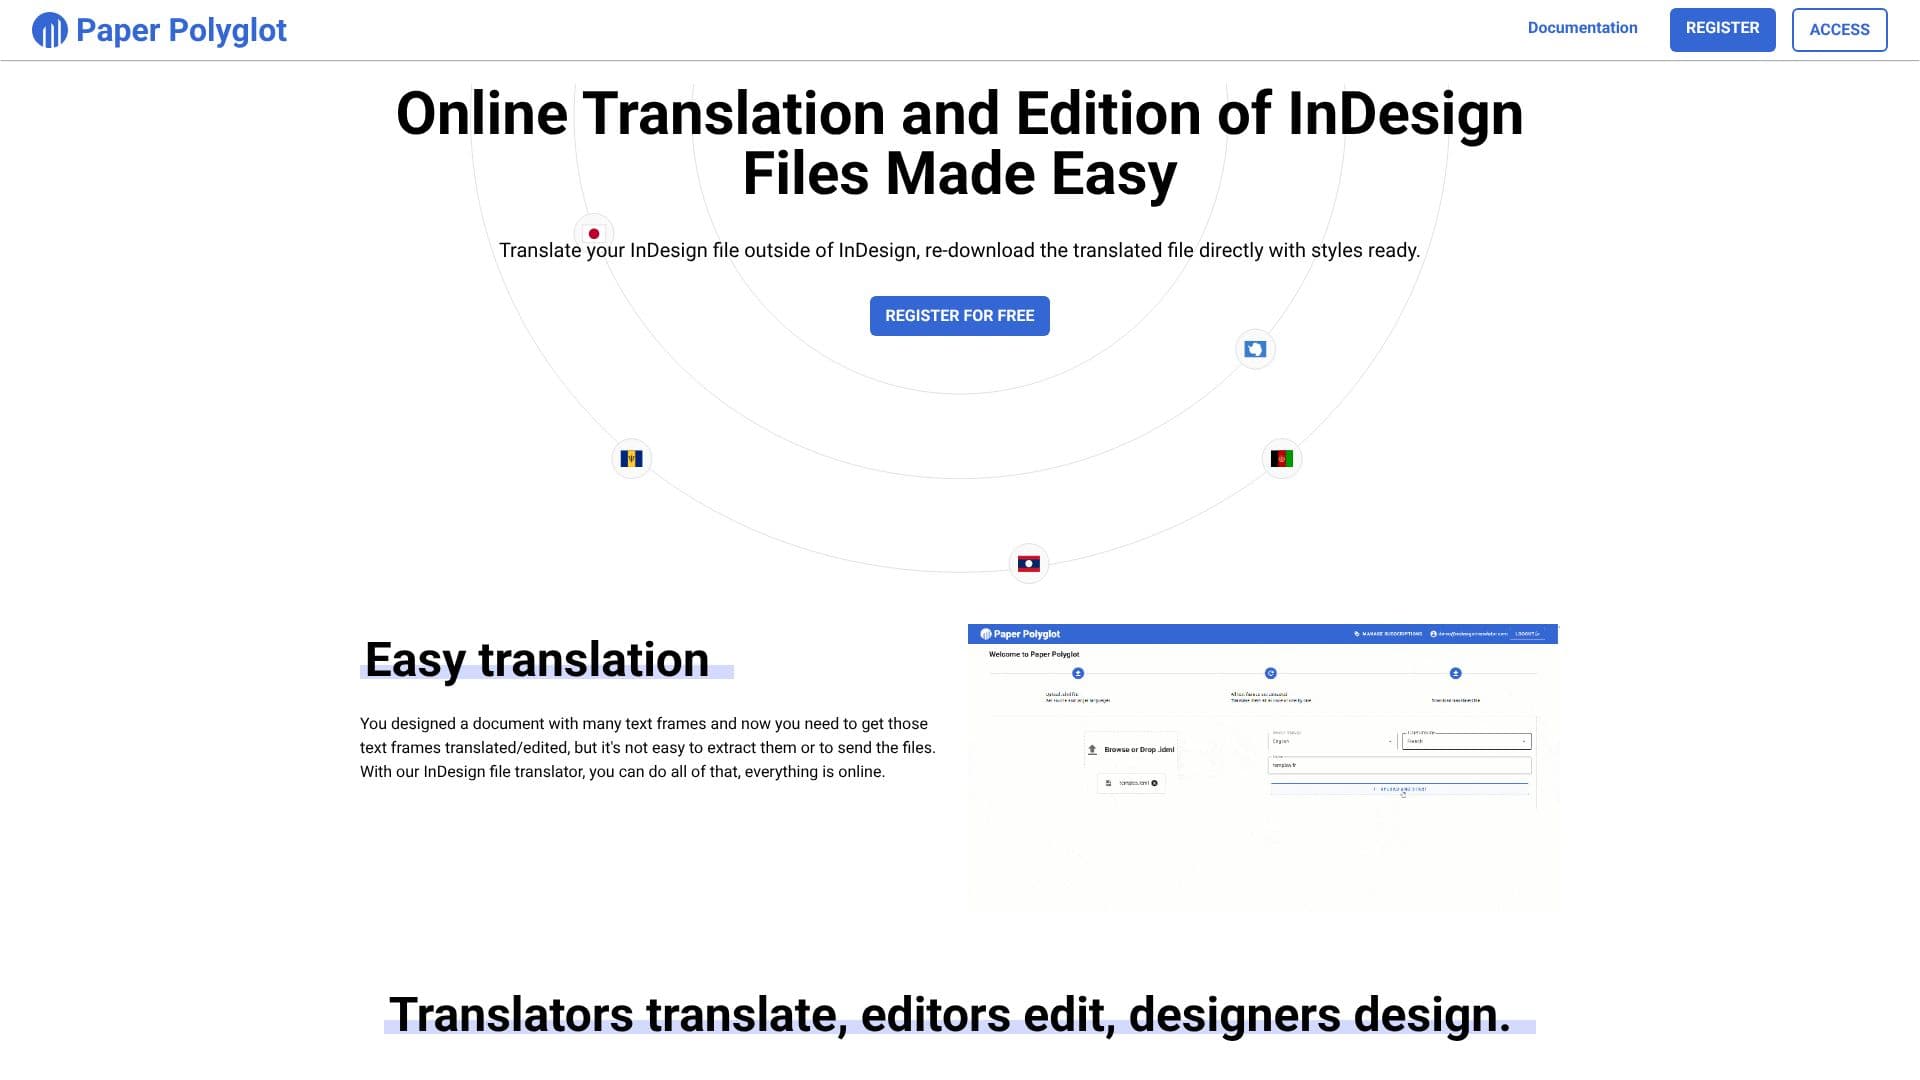Click the REGISTER button in header
Viewport: 1920px width, 1080px height.
[x=1722, y=29]
